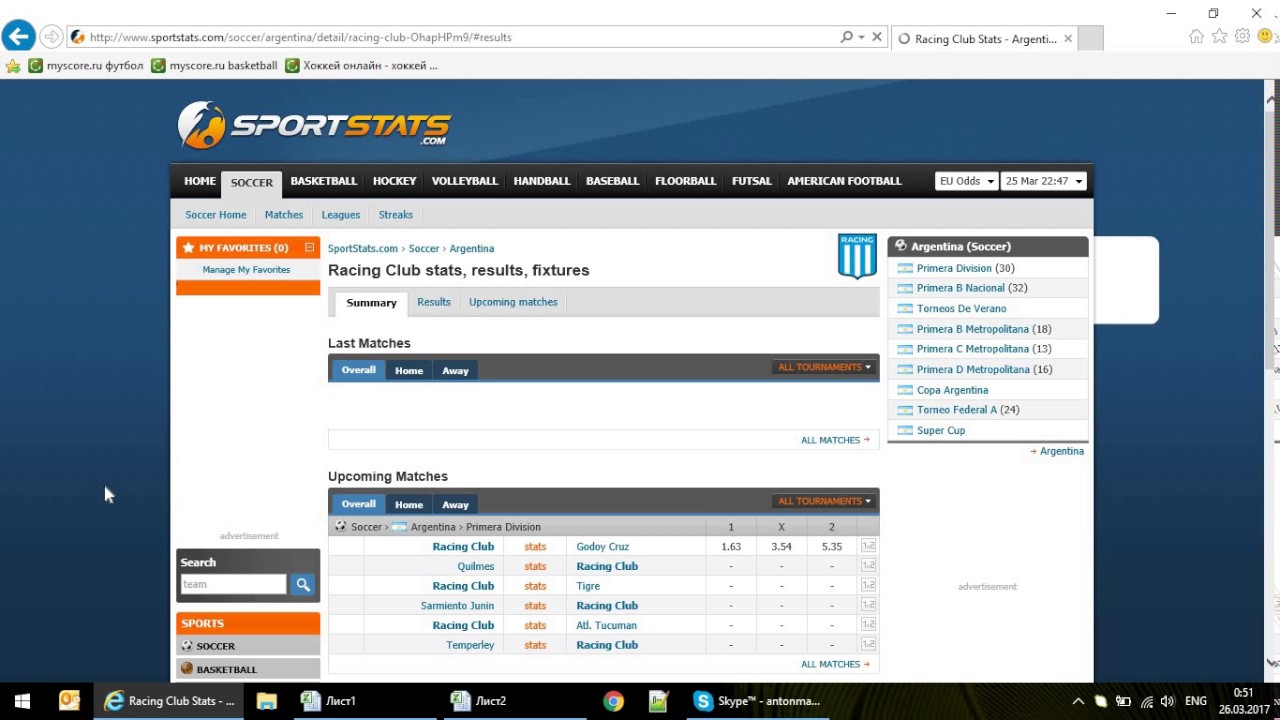Show hidden system tray icons
Image resolution: width=1280 pixels, height=720 pixels.
1078,701
